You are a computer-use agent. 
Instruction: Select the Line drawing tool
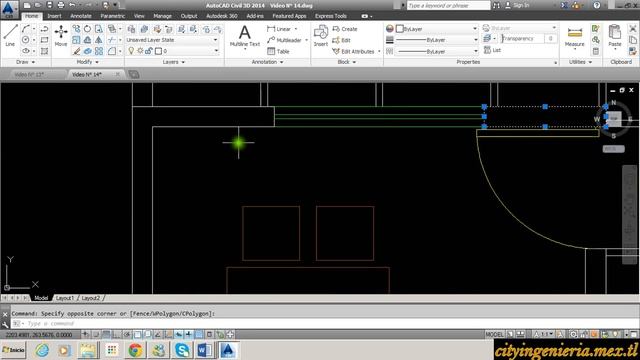(x=10, y=35)
